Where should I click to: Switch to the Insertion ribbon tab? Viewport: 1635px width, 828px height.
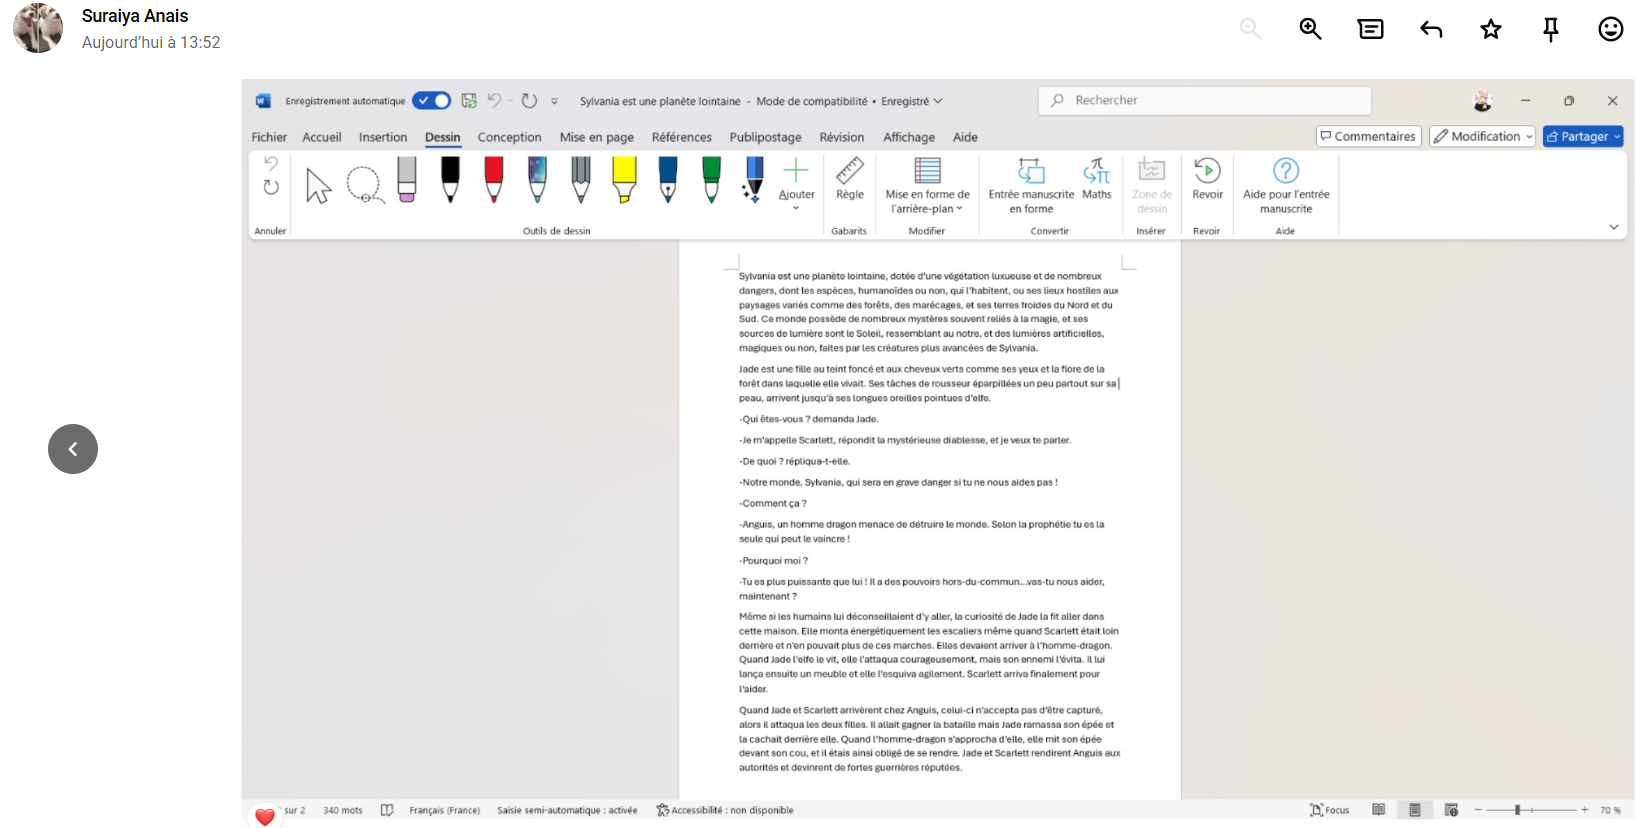click(383, 138)
